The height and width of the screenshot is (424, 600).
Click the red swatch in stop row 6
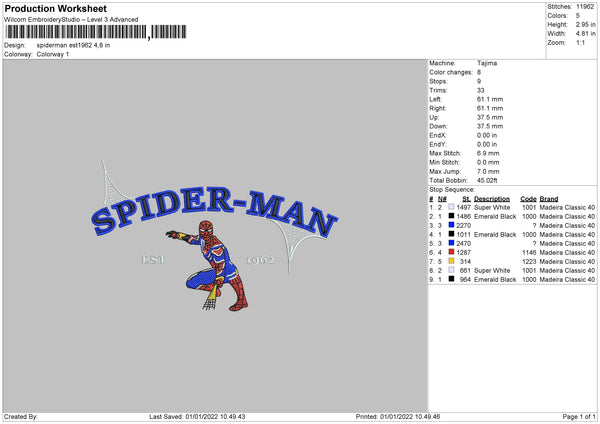(452, 252)
